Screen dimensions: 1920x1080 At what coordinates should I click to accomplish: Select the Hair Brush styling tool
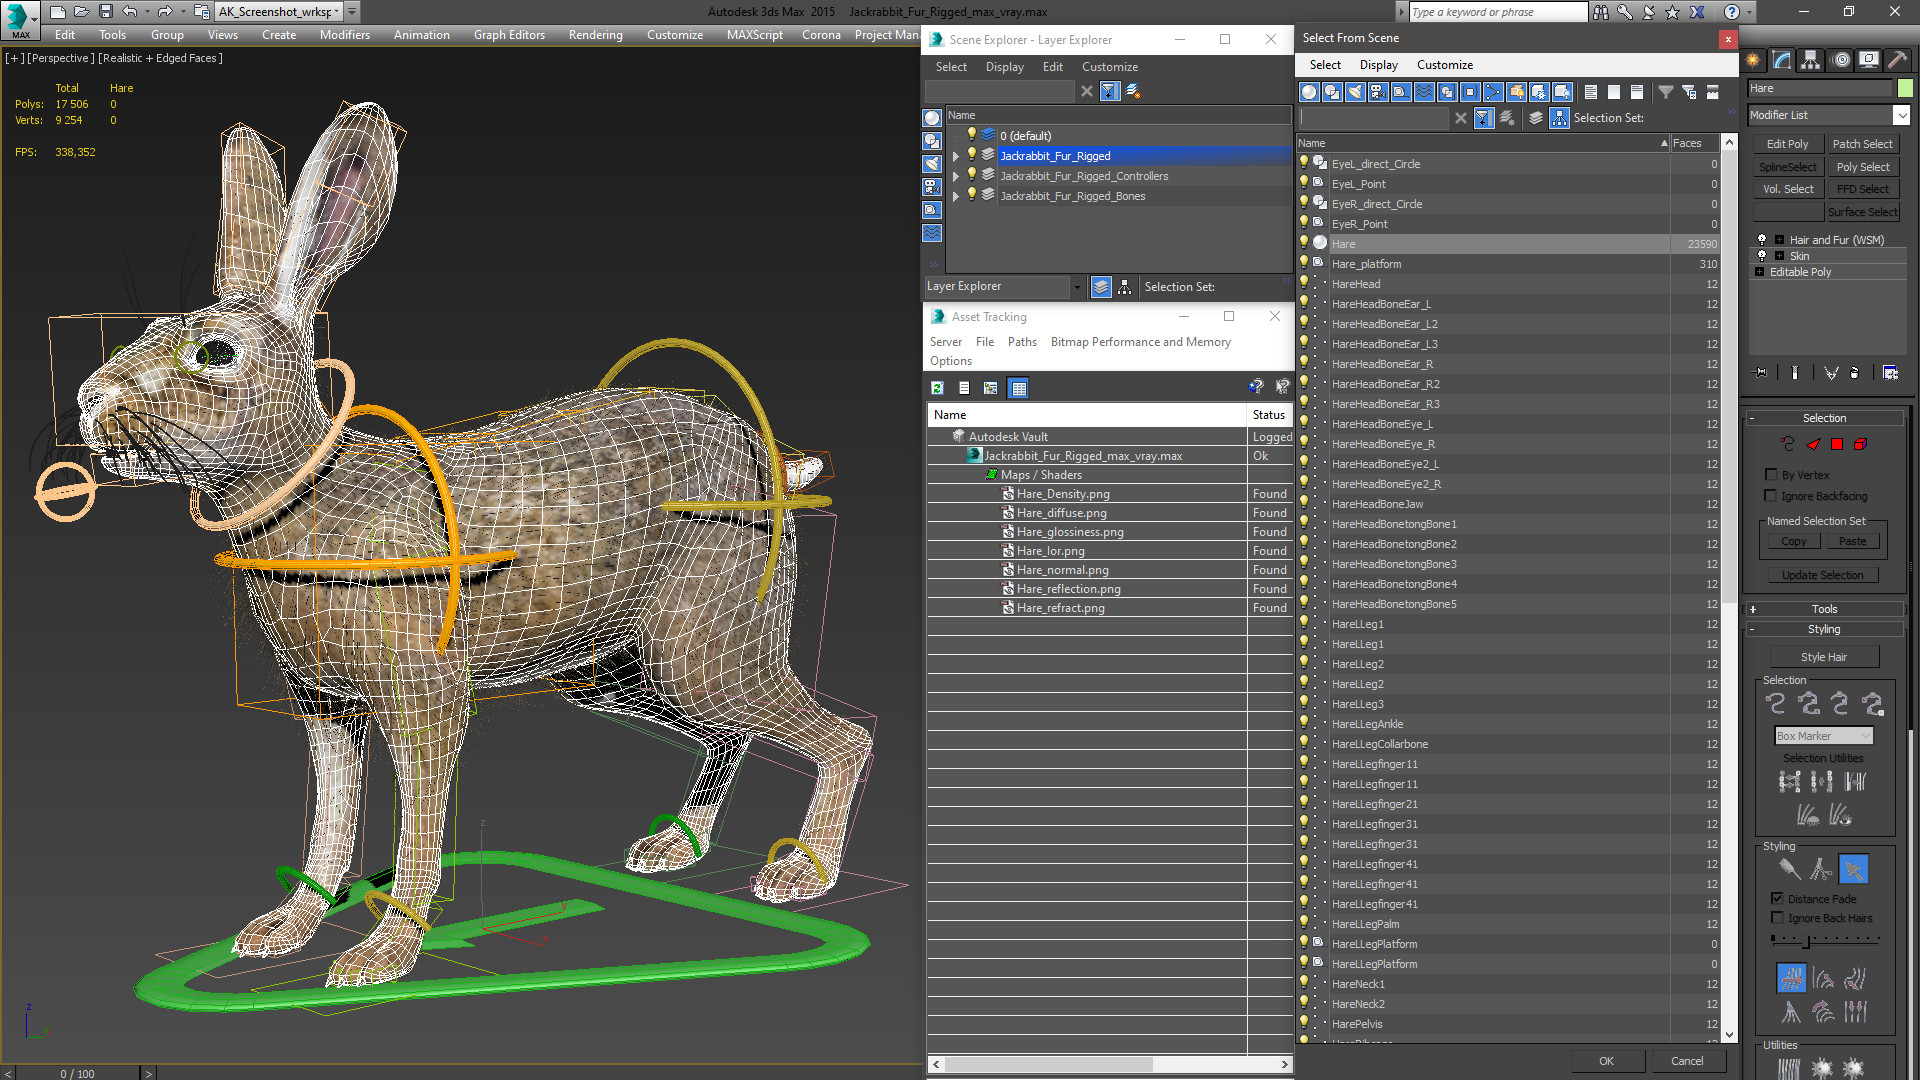(1789, 869)
